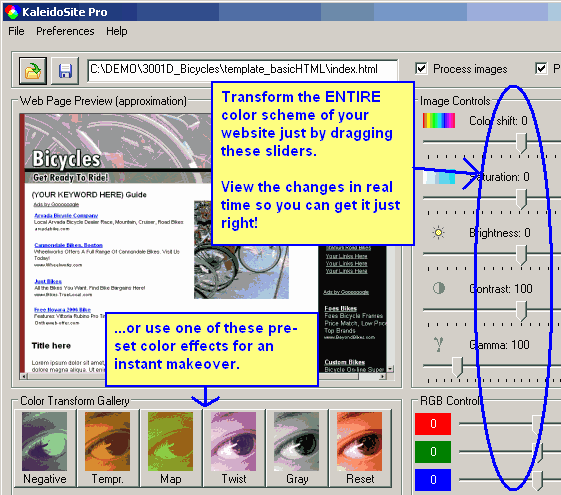Apply the Negative color effect
Screen dimensions: 561x495
pyautogui.click(x=45, y=448)
